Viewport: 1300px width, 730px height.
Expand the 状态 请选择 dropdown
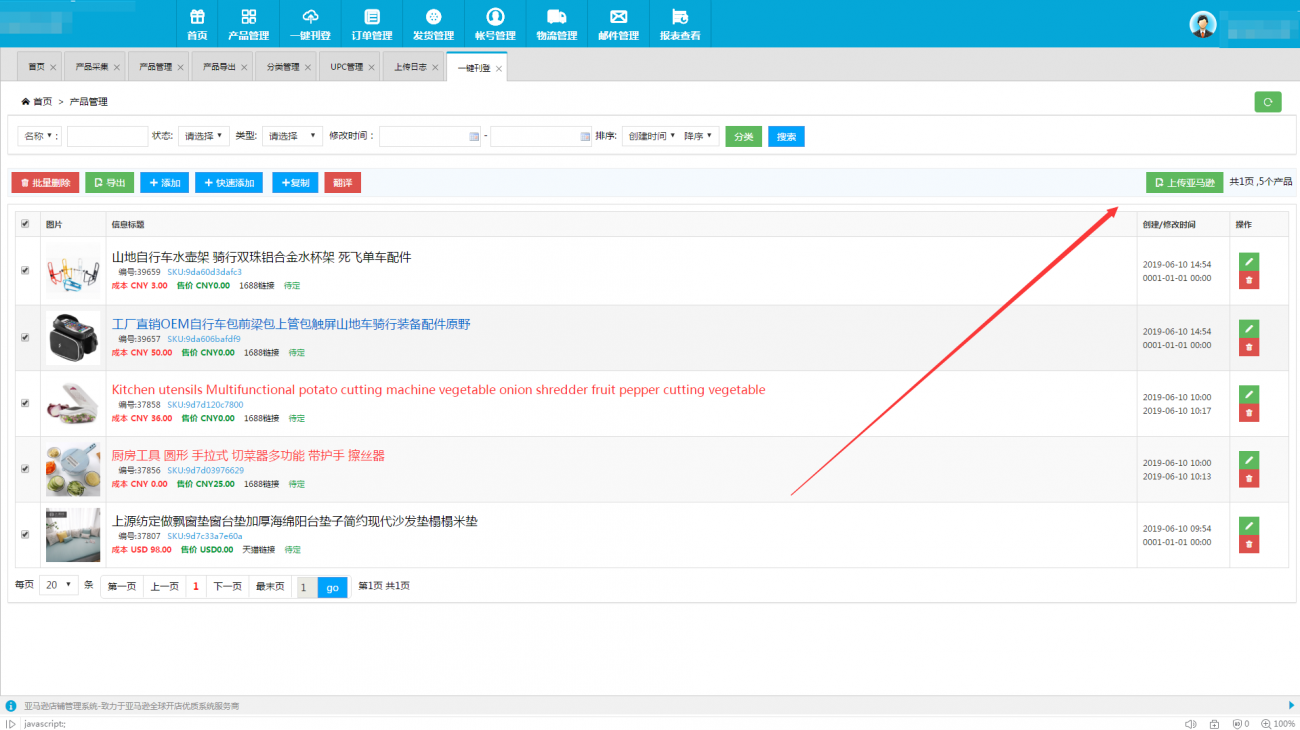point(203,136)
